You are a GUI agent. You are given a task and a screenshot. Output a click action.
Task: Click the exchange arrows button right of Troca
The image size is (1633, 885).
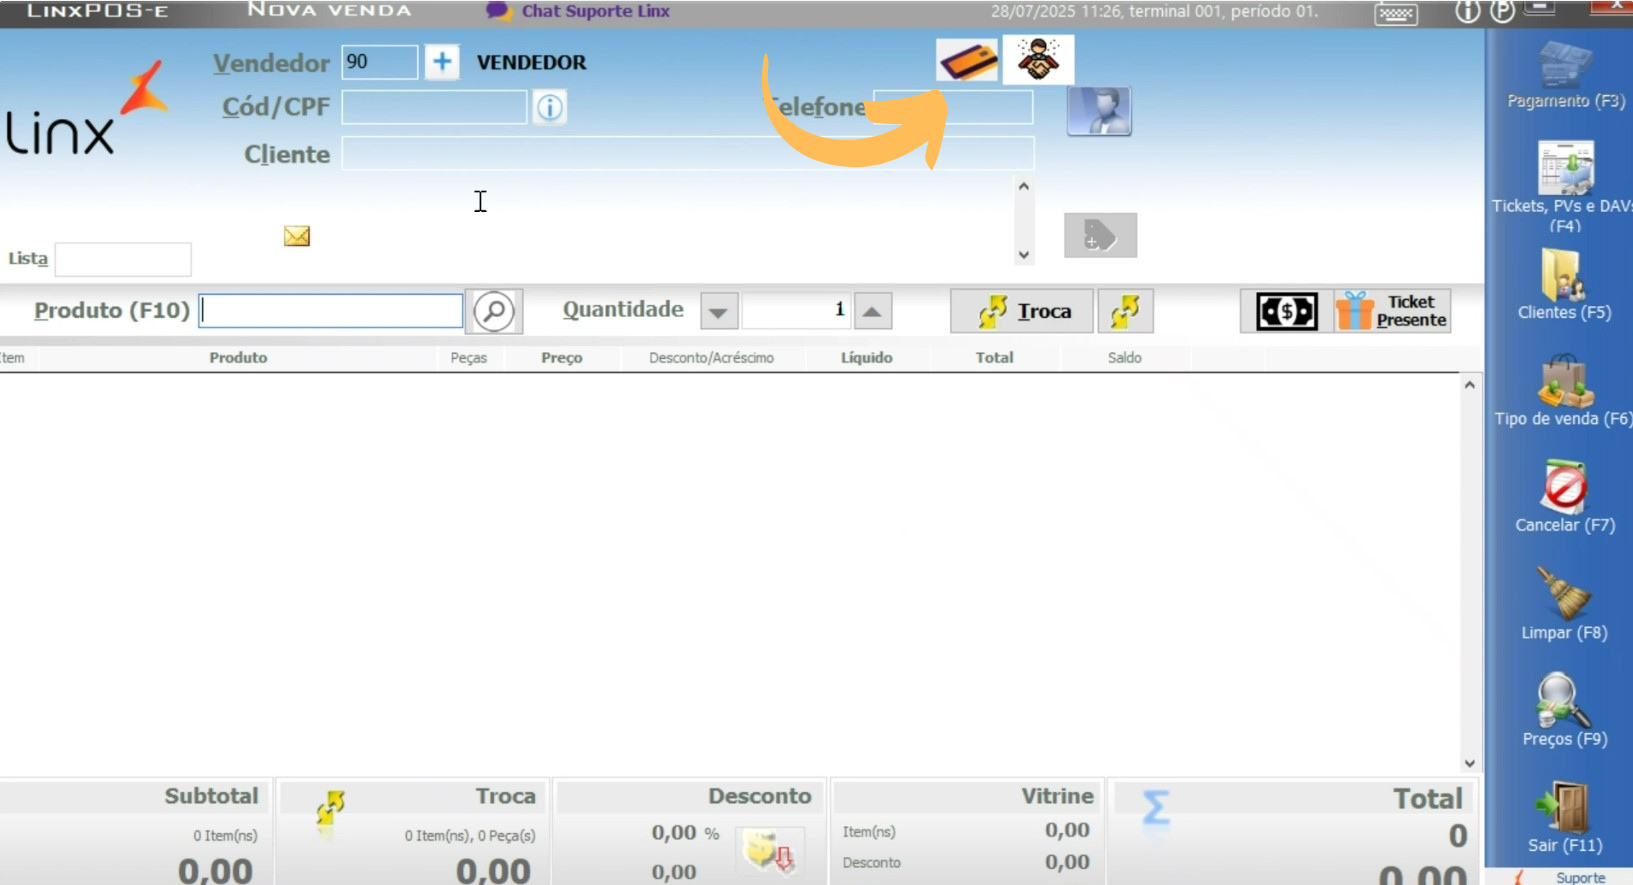1126,311
